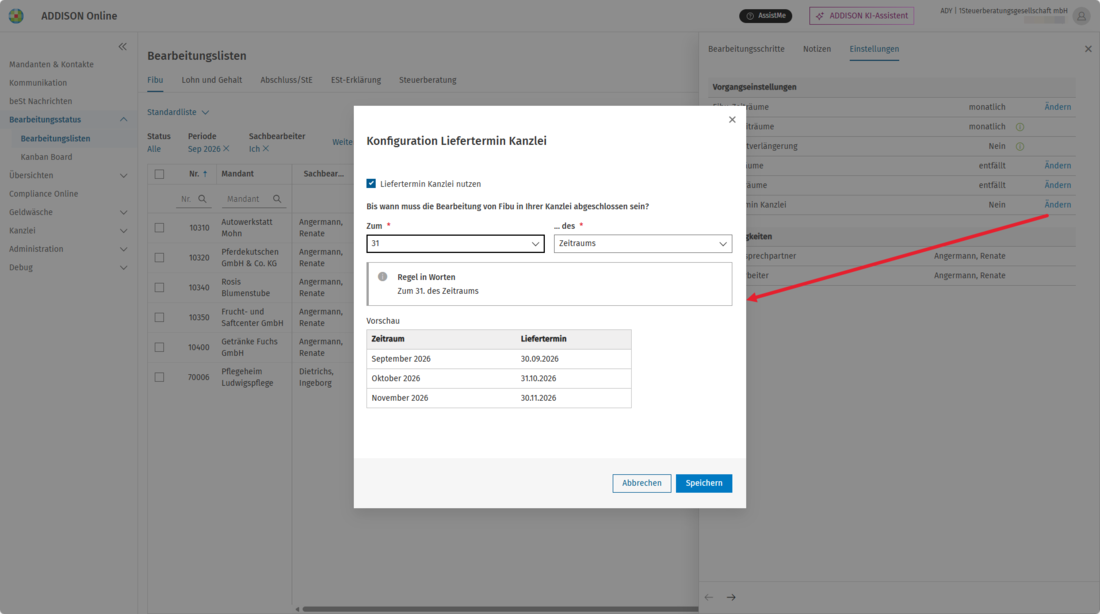The width and height of the screenshot is (1100, 614).
Task: Click the info icon beside Regel in Worten
Action: pos(382,276)
